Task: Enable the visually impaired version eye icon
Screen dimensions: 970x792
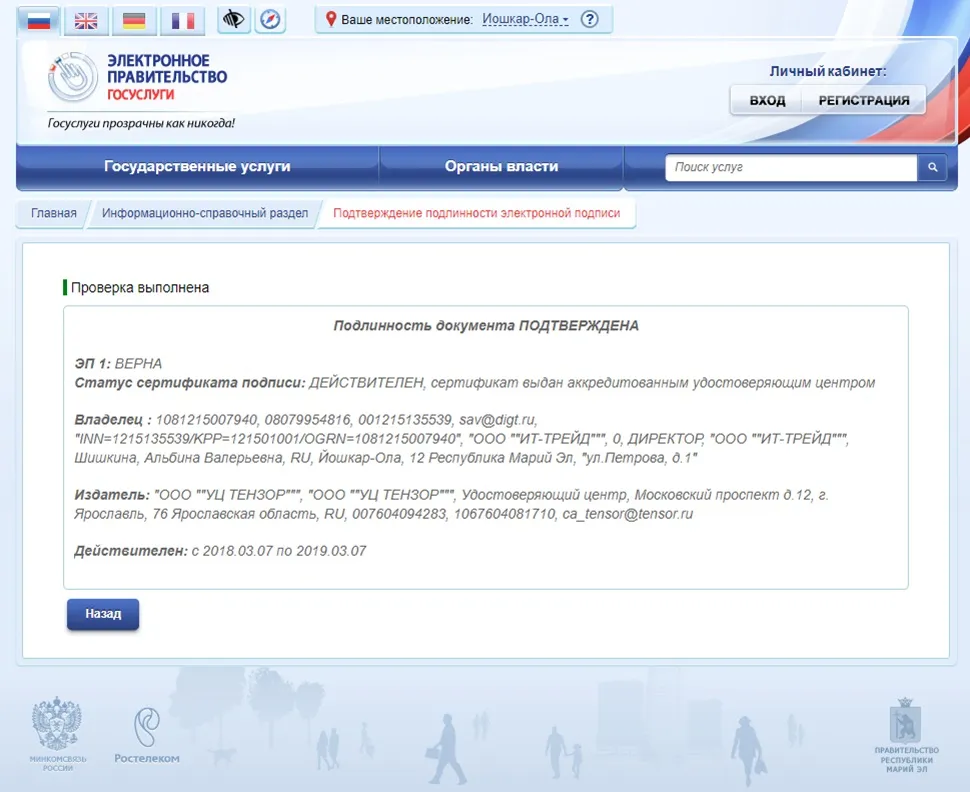Action: click(x=233, y=20)
